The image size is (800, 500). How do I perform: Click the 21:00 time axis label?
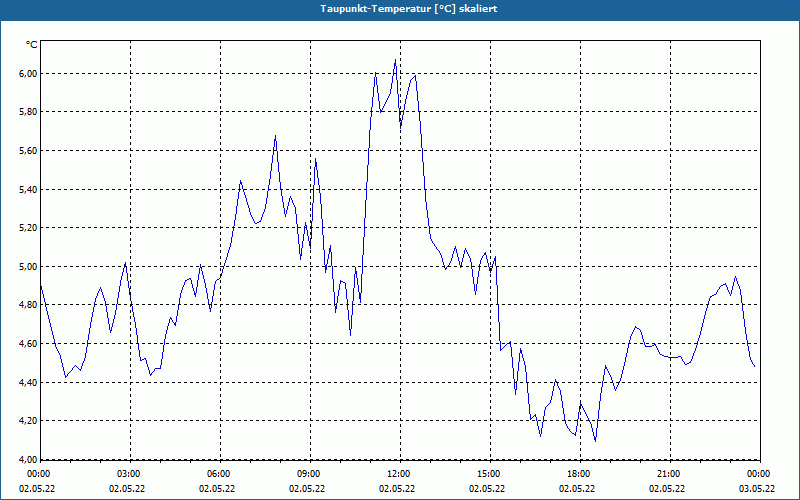coord(670,474)
